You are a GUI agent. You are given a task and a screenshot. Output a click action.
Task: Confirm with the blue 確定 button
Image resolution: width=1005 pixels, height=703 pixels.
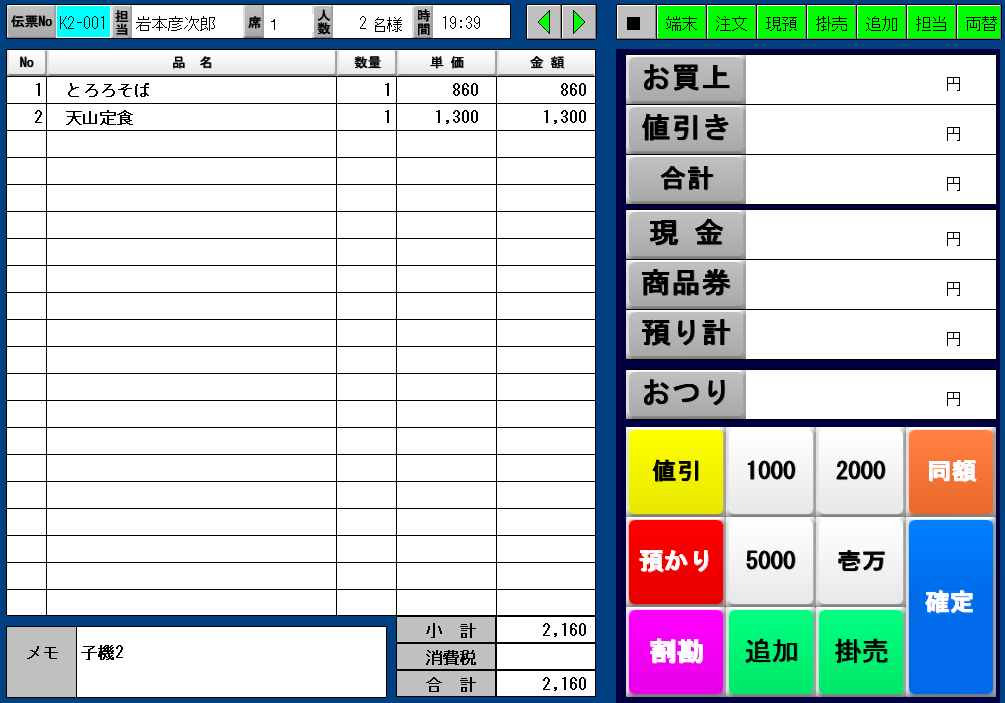coord(950,605)
